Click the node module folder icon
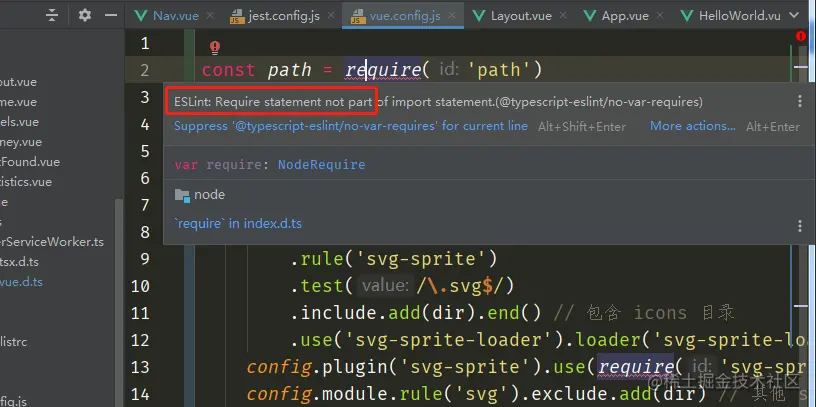This screenshot has height=407, width=816. pyautogui.click(x=182, y=195)
